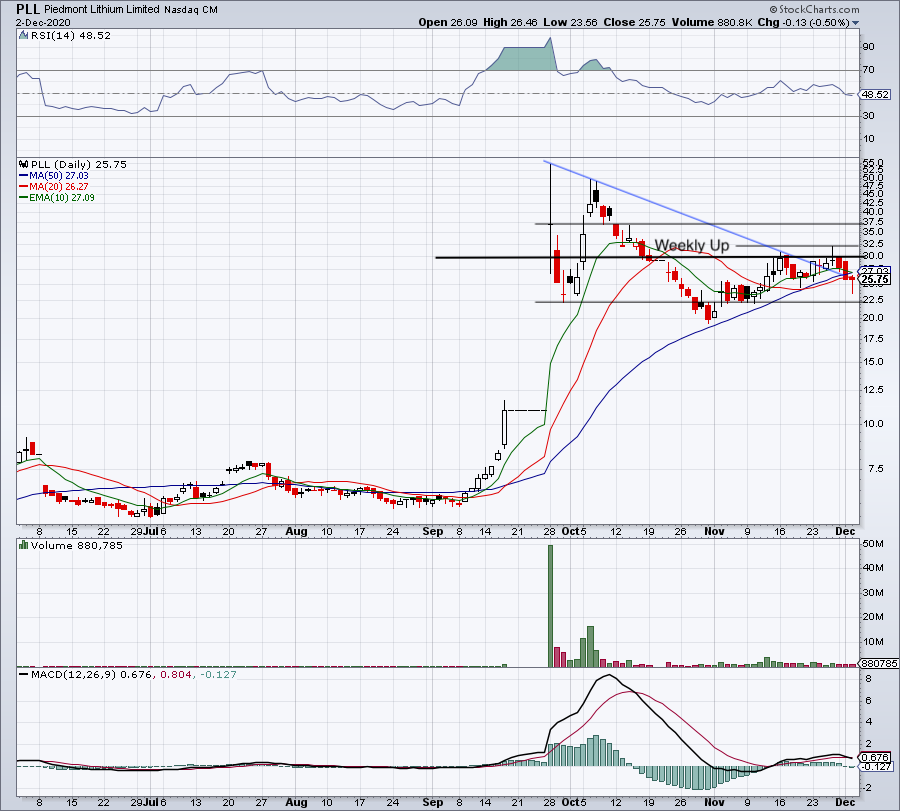Click the 55.0 label on price axis
The image size is (900, 811).
[873, 163]
